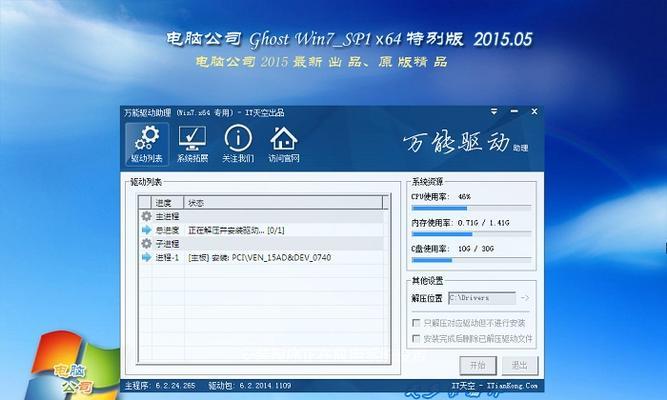667x400 pixels.
Task: Click the 内存使用率 progress bar
Action: (471, 234)
